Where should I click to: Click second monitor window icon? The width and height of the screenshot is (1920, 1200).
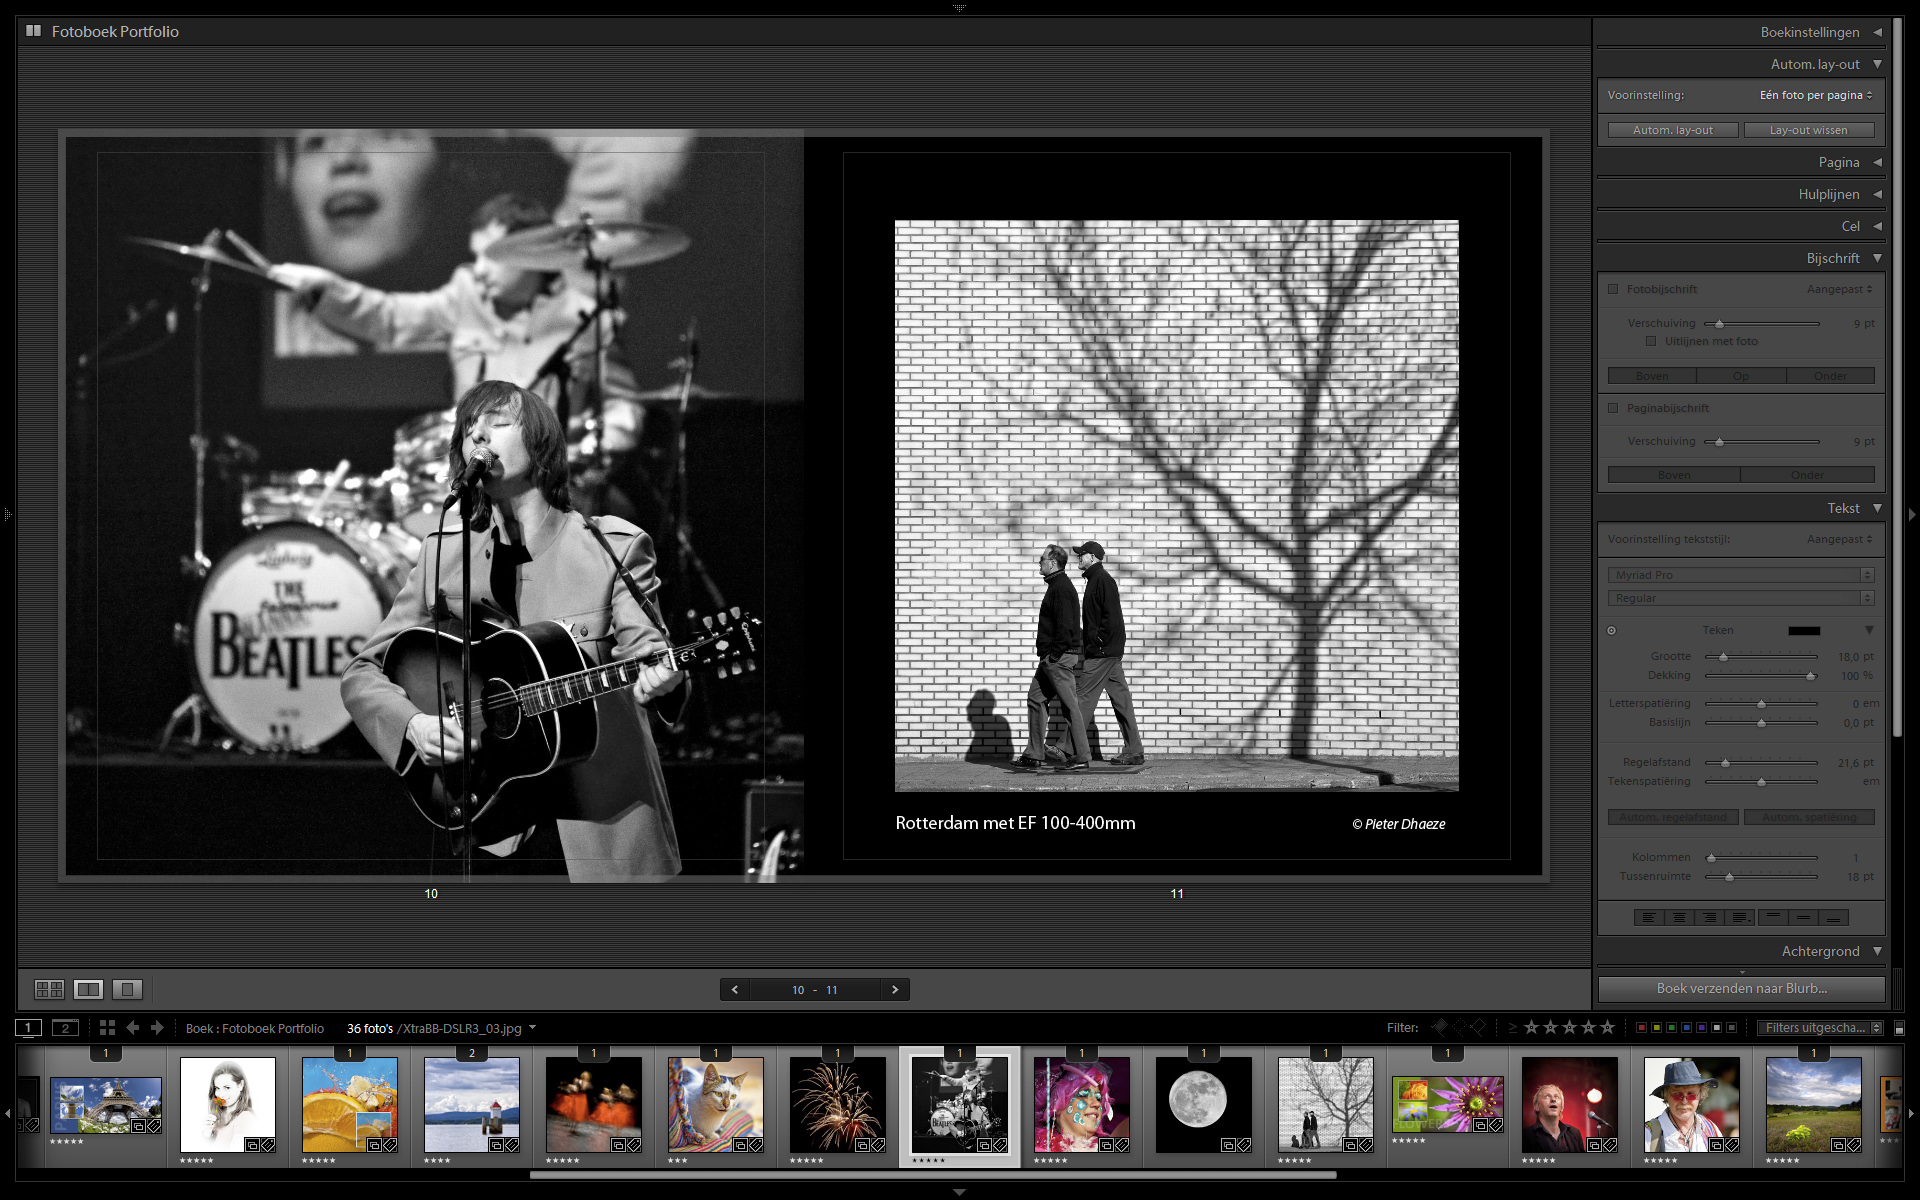click(65, 1027)
